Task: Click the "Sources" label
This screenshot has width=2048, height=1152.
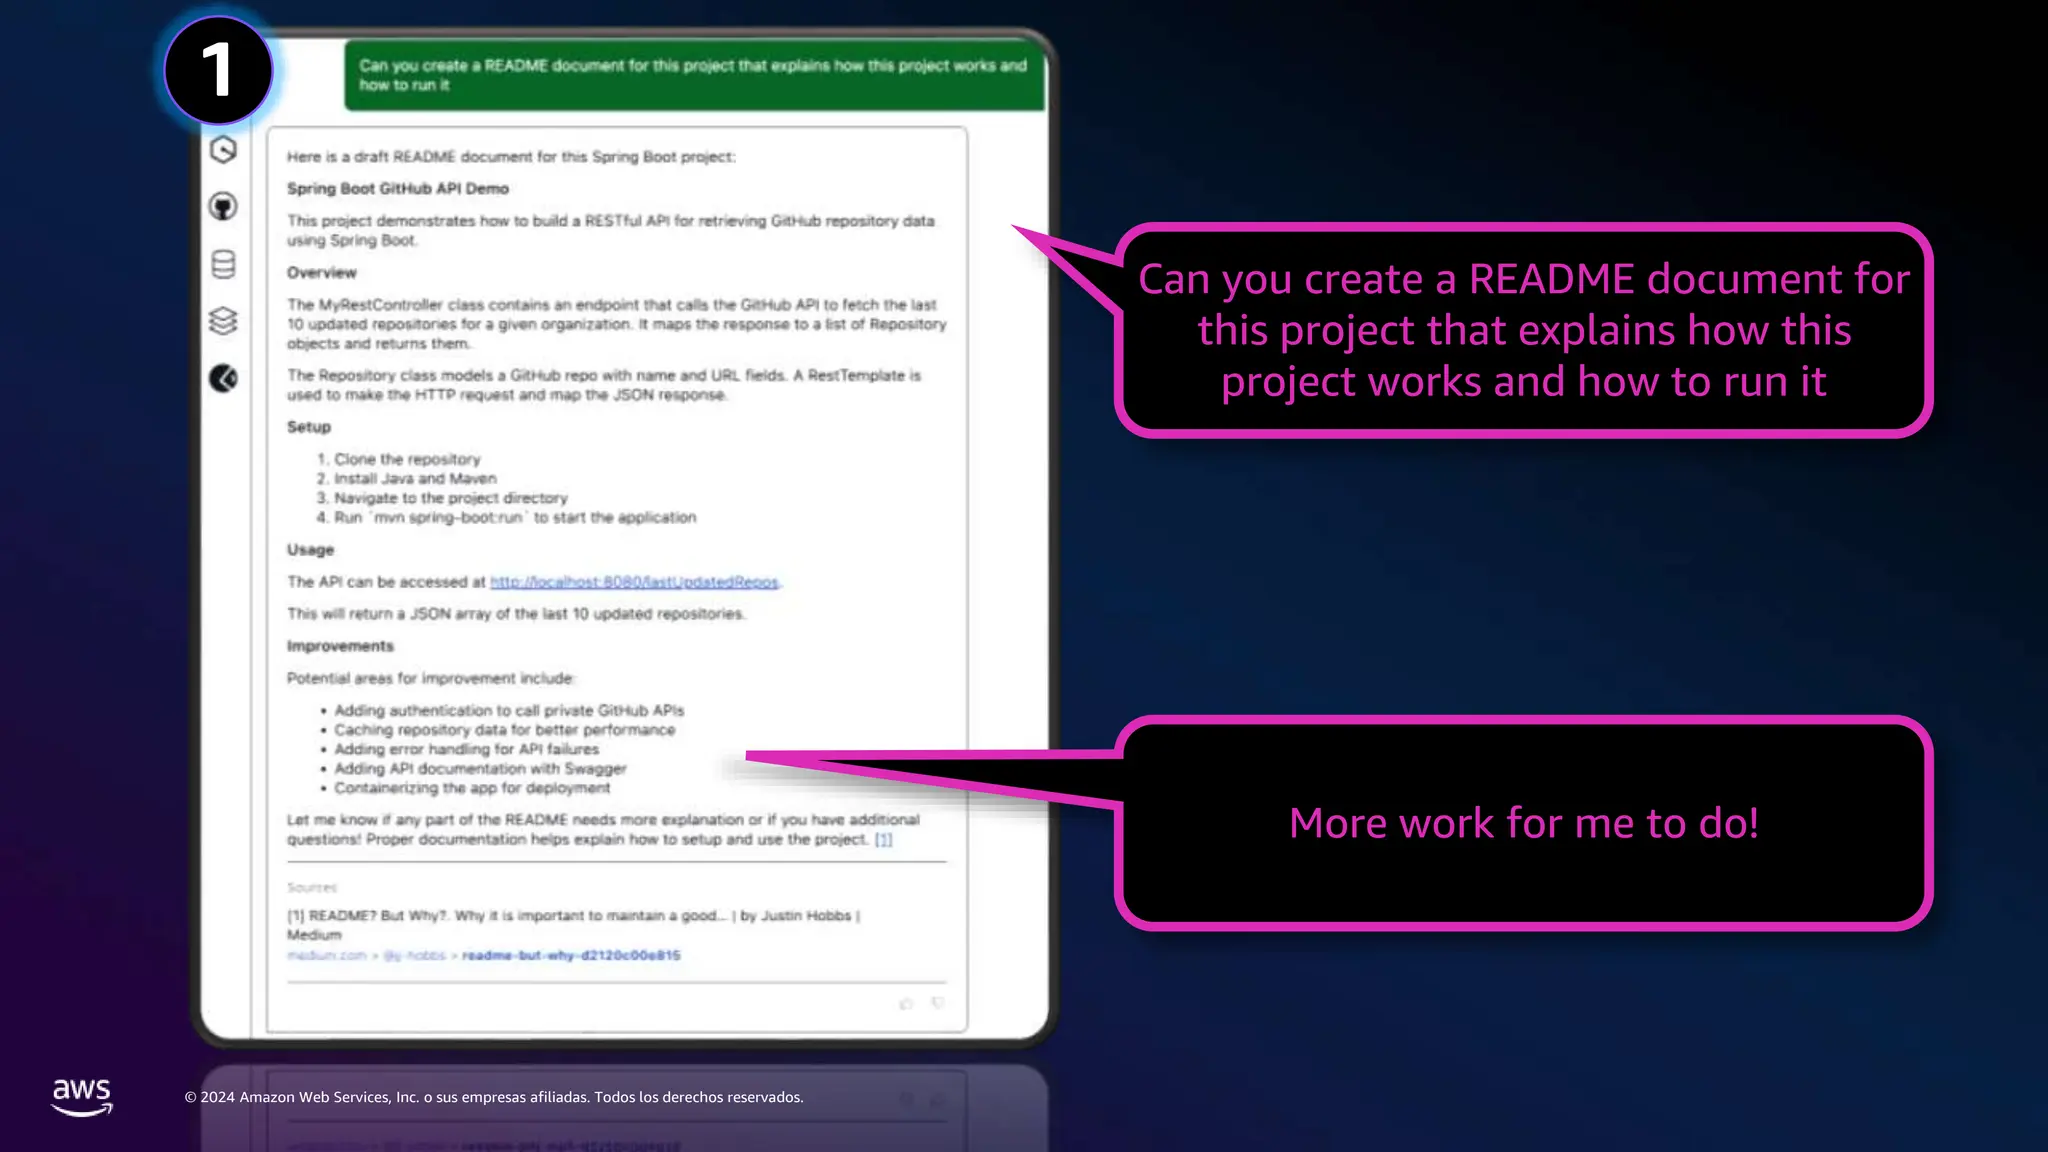Action: pos(312,887)
